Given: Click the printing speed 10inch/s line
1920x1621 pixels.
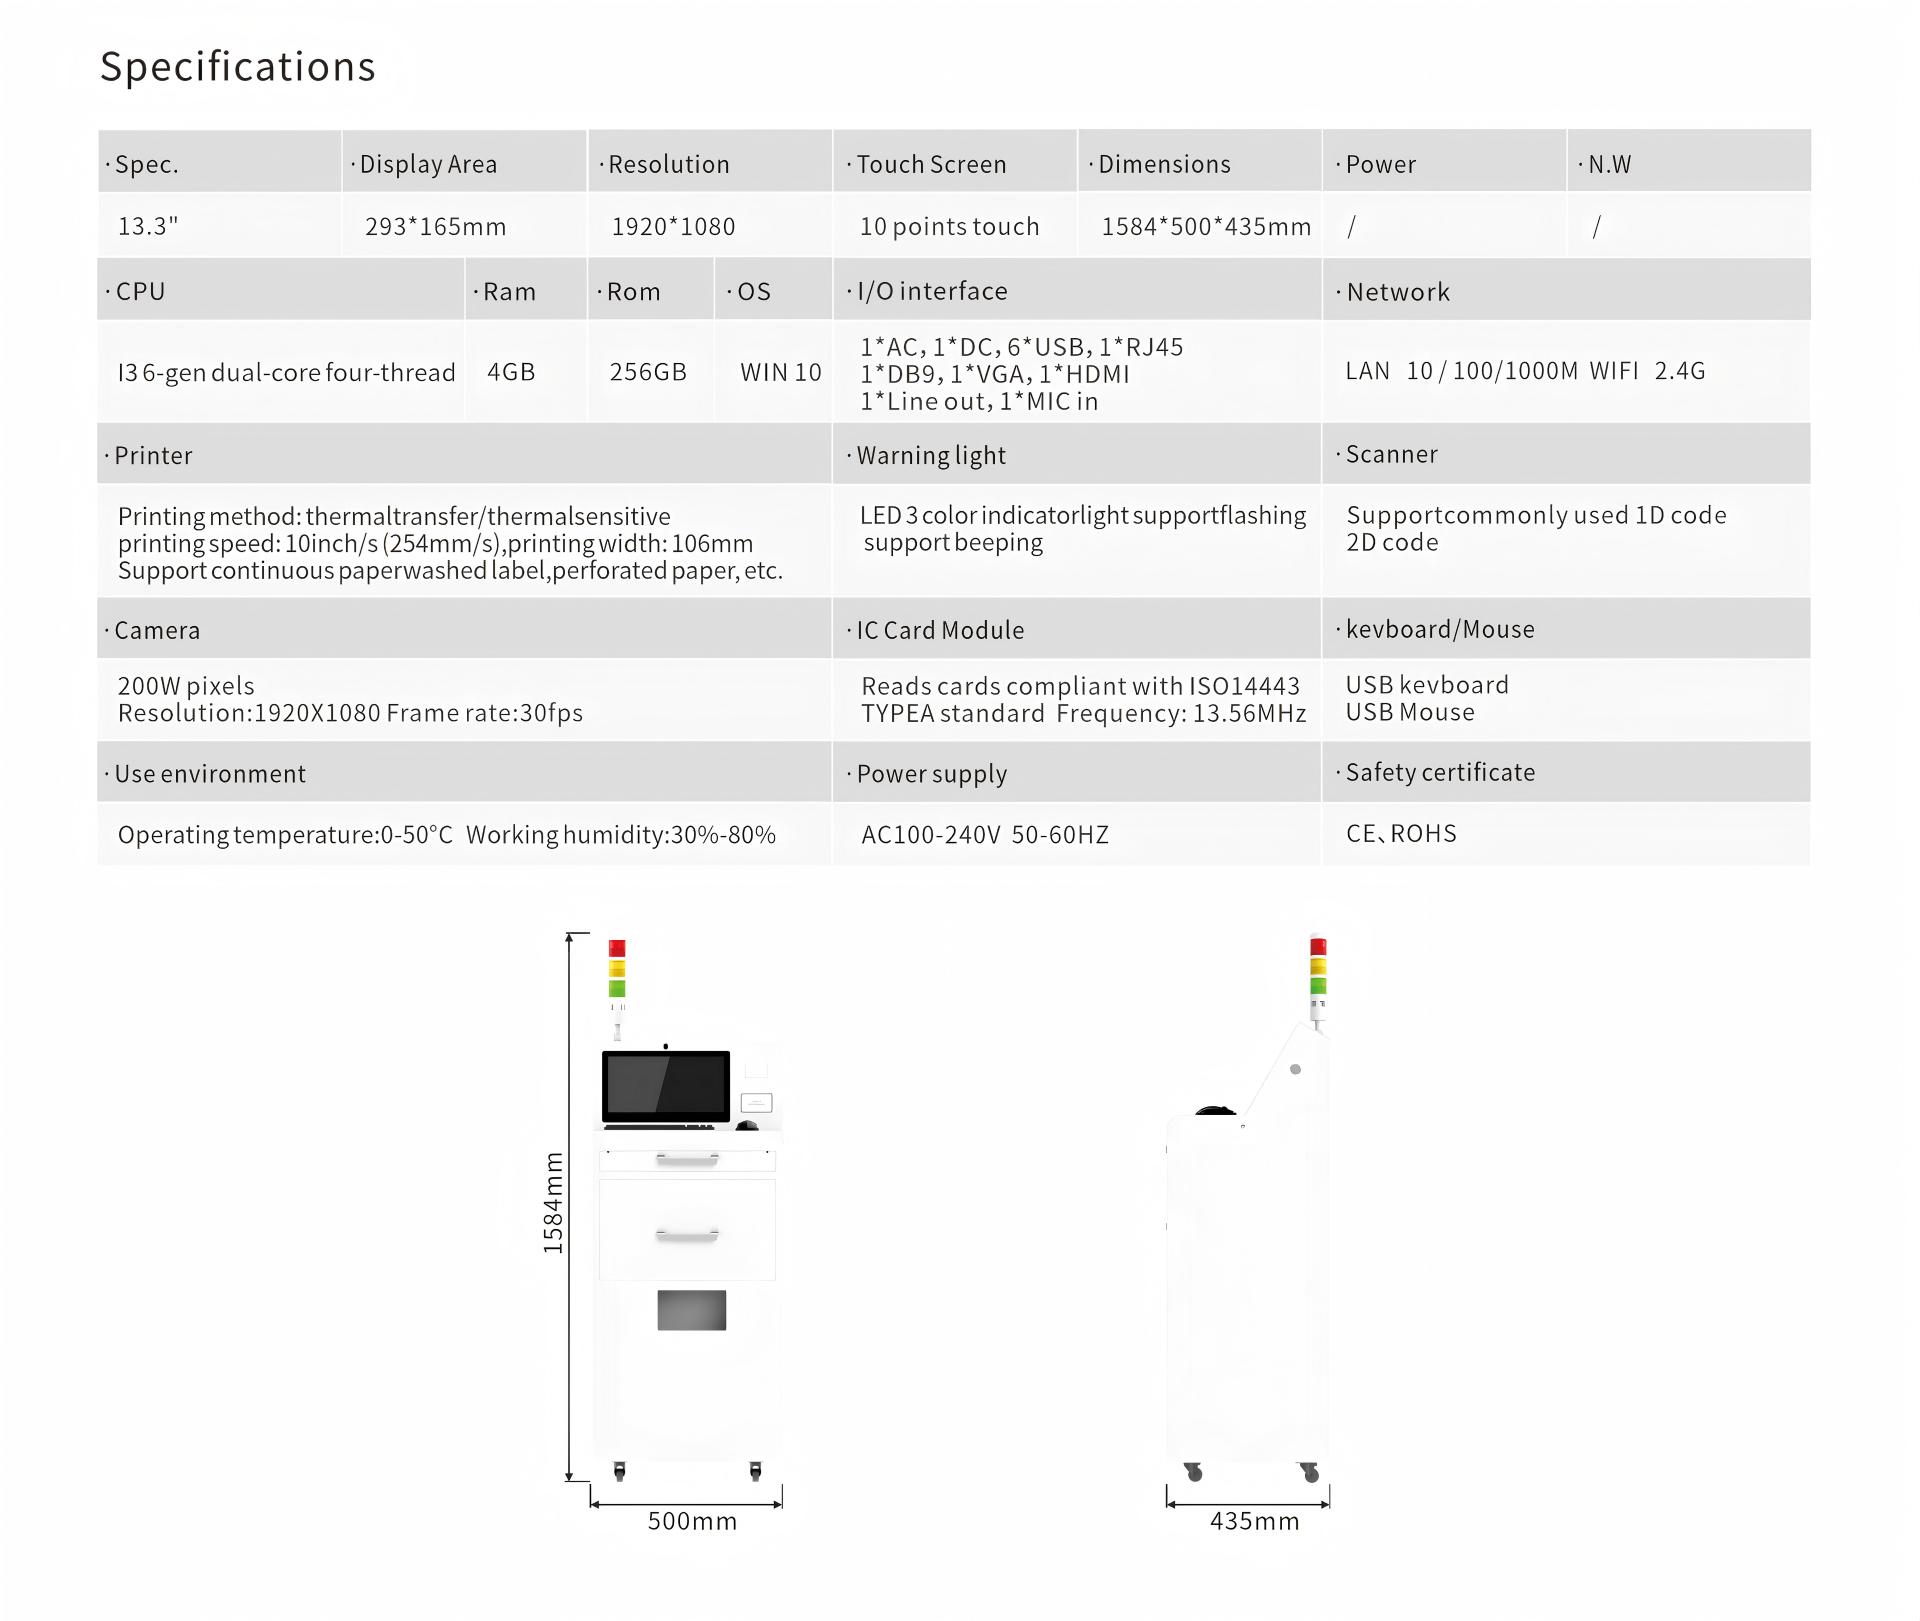Looking at the screenshot, I should [435, 543].
